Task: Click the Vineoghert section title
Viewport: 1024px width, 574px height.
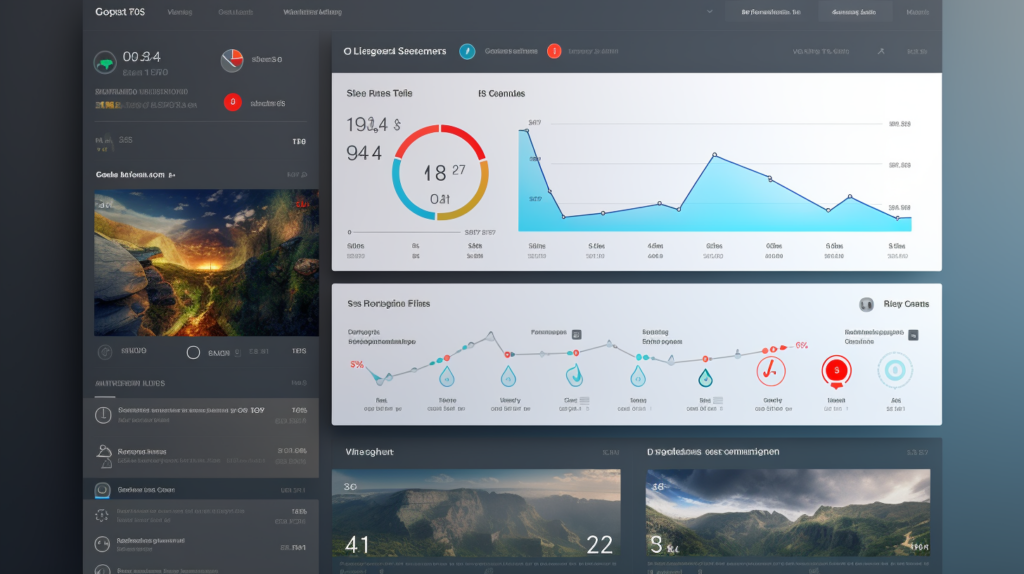Action: 369,452
